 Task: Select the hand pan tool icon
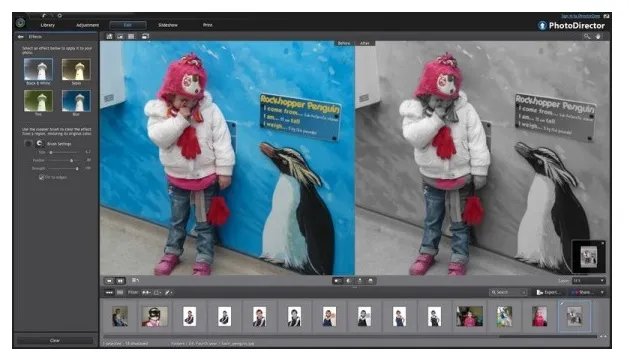point(598,36)
